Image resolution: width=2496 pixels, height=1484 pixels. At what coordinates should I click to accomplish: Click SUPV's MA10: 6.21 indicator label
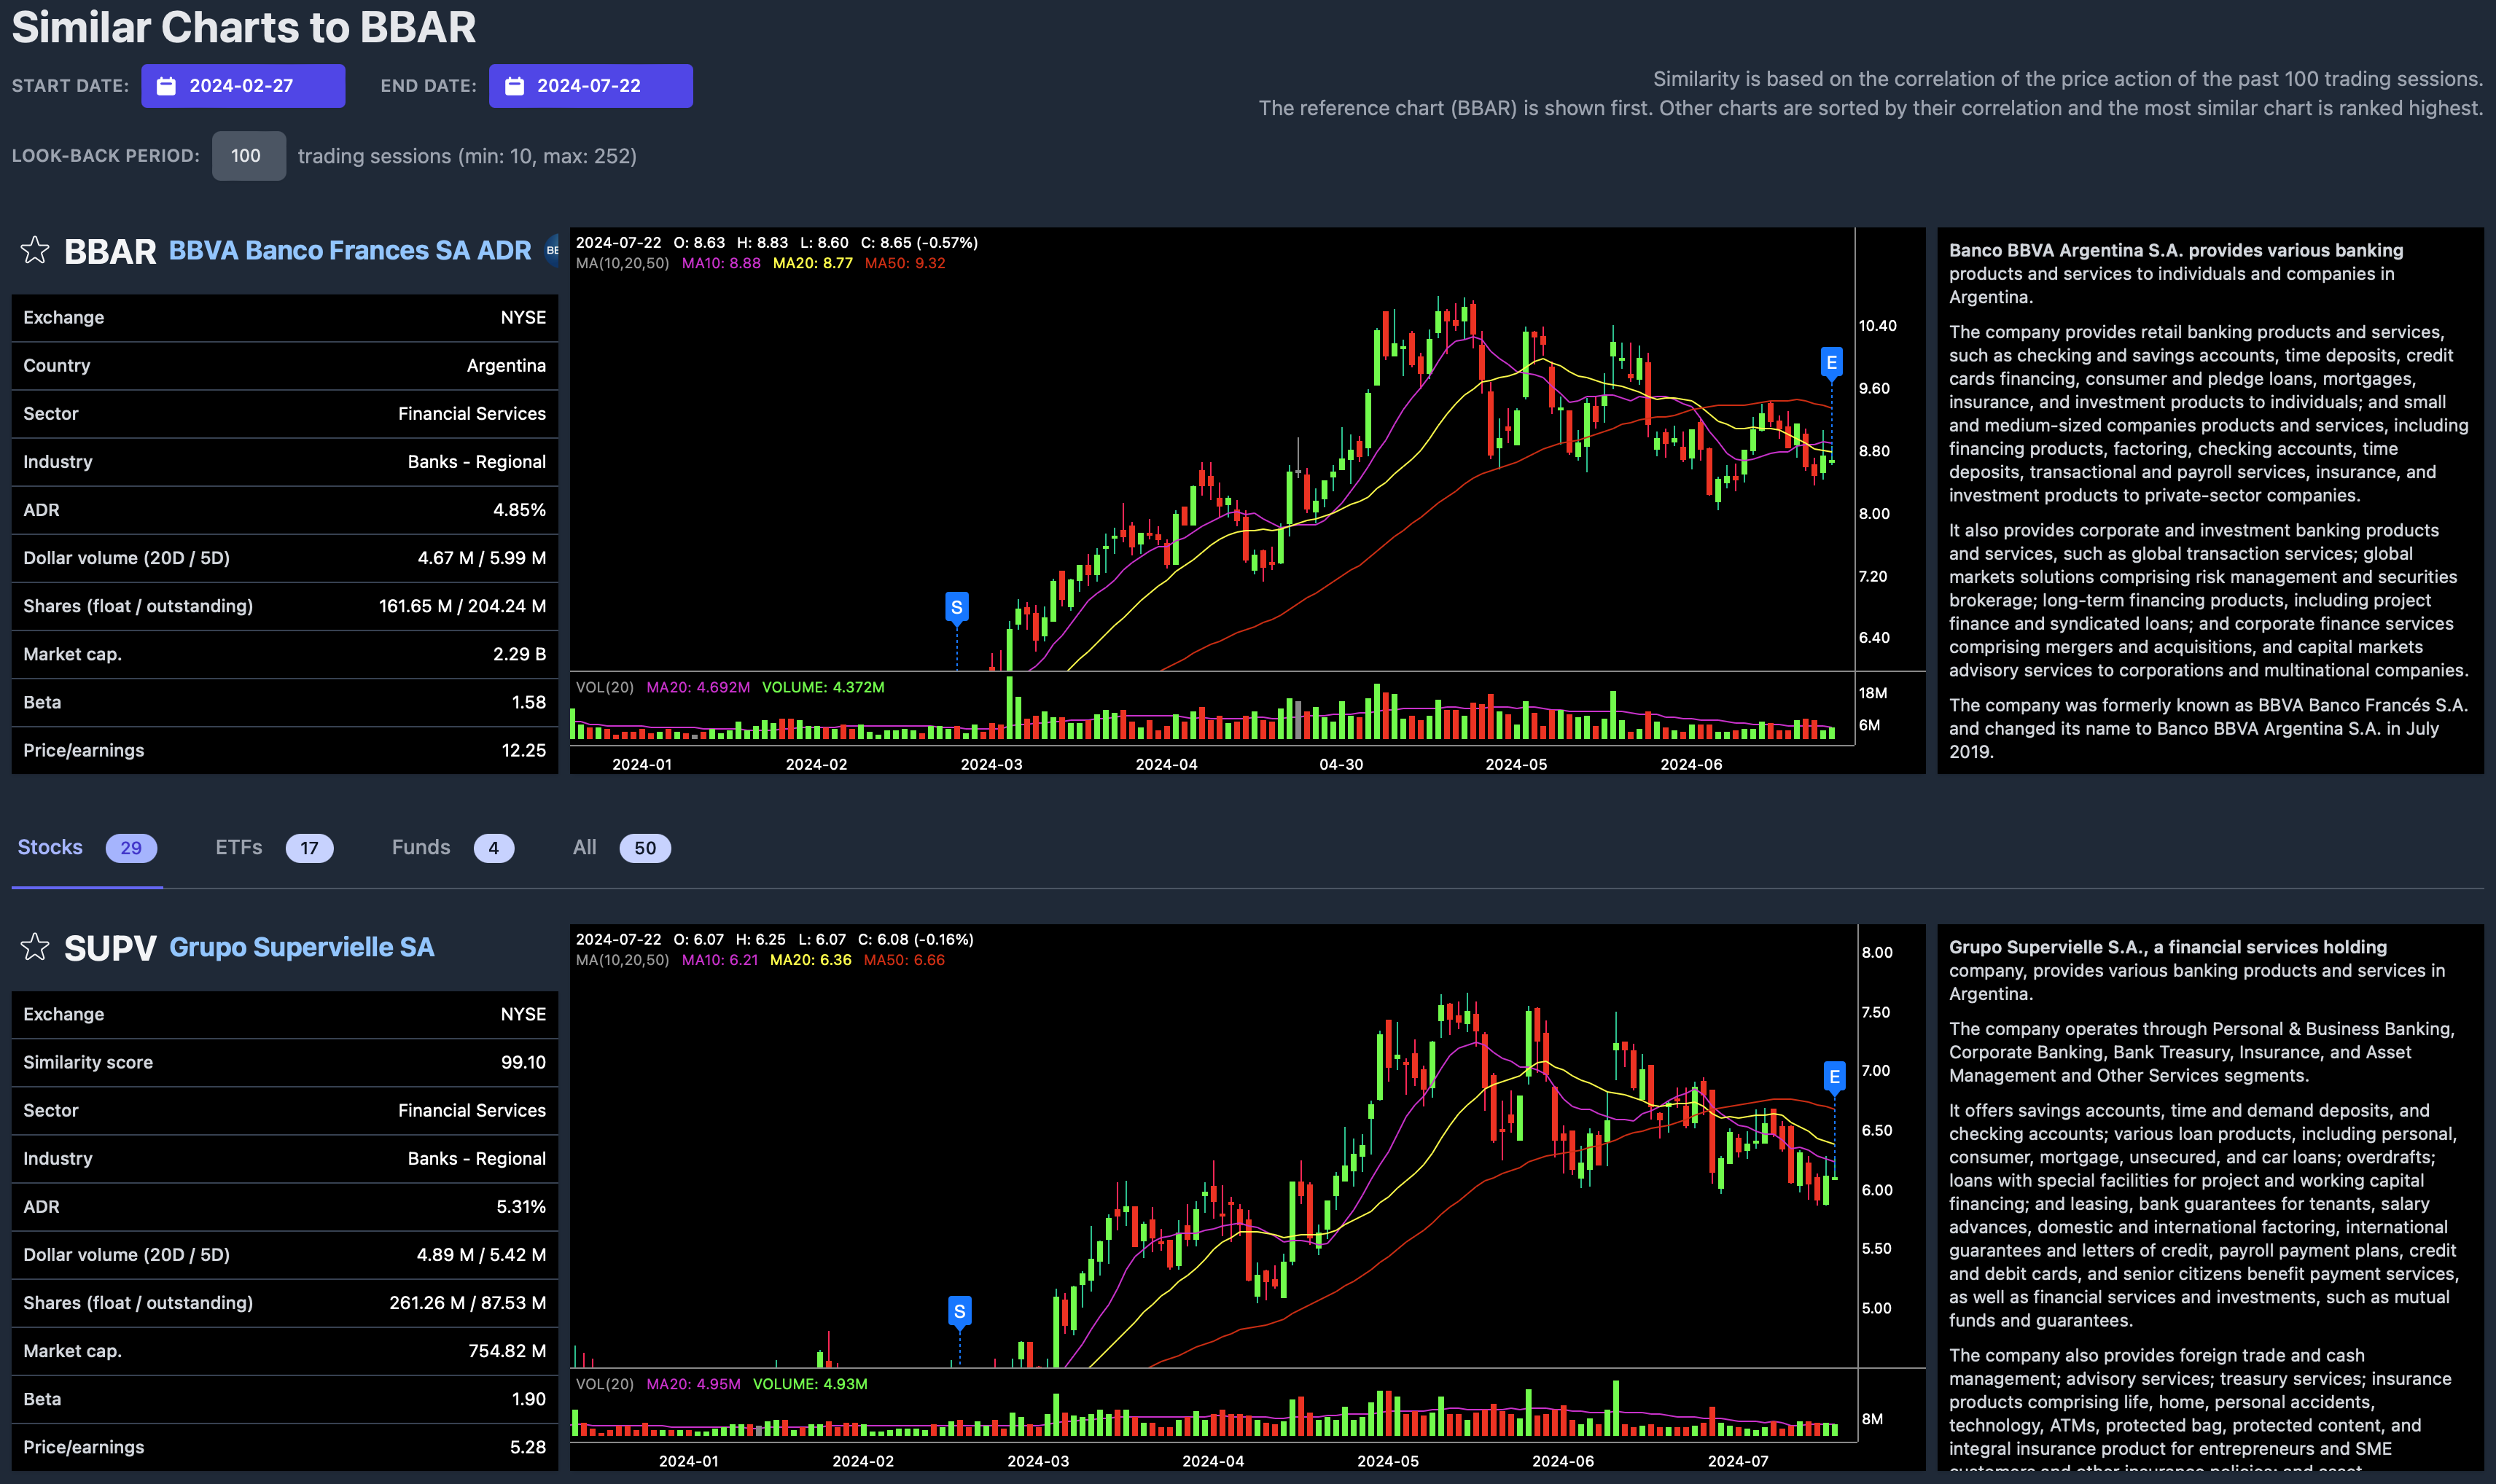click(720, 960)
